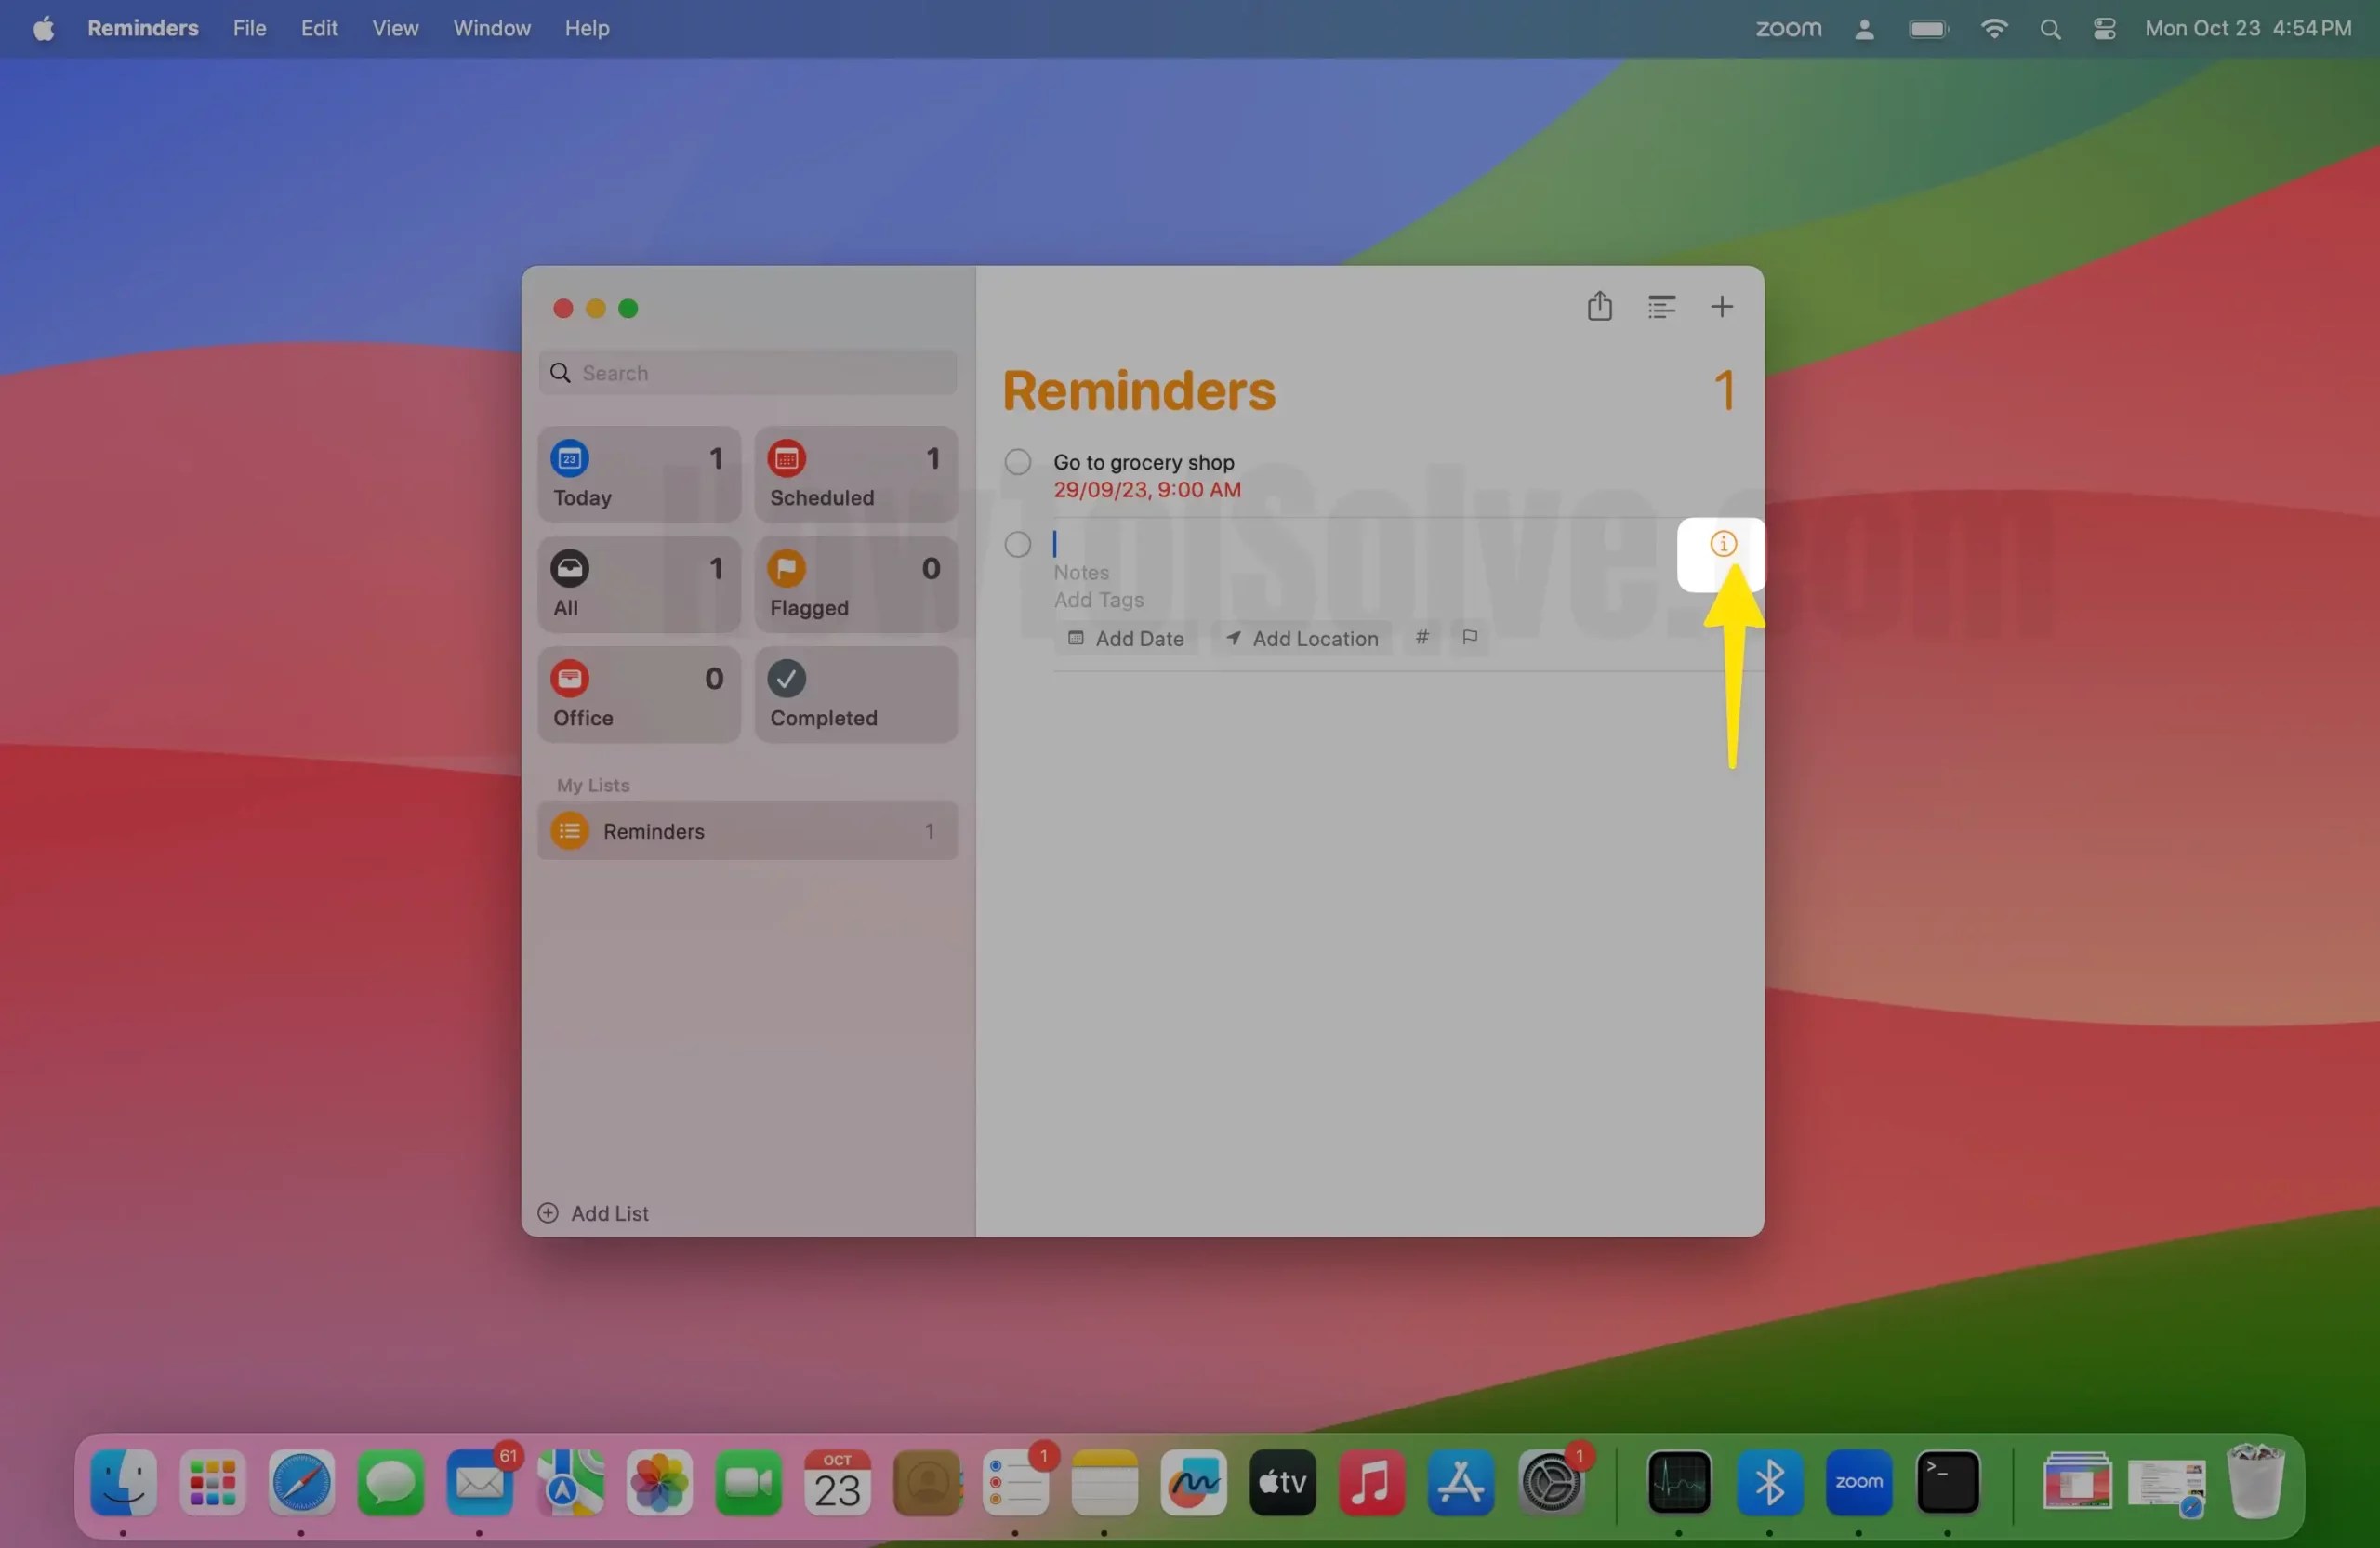Viewport: 2380px width, 1548px height.
Task: Click Add Date on the reminder
Action: point(1125,638)
